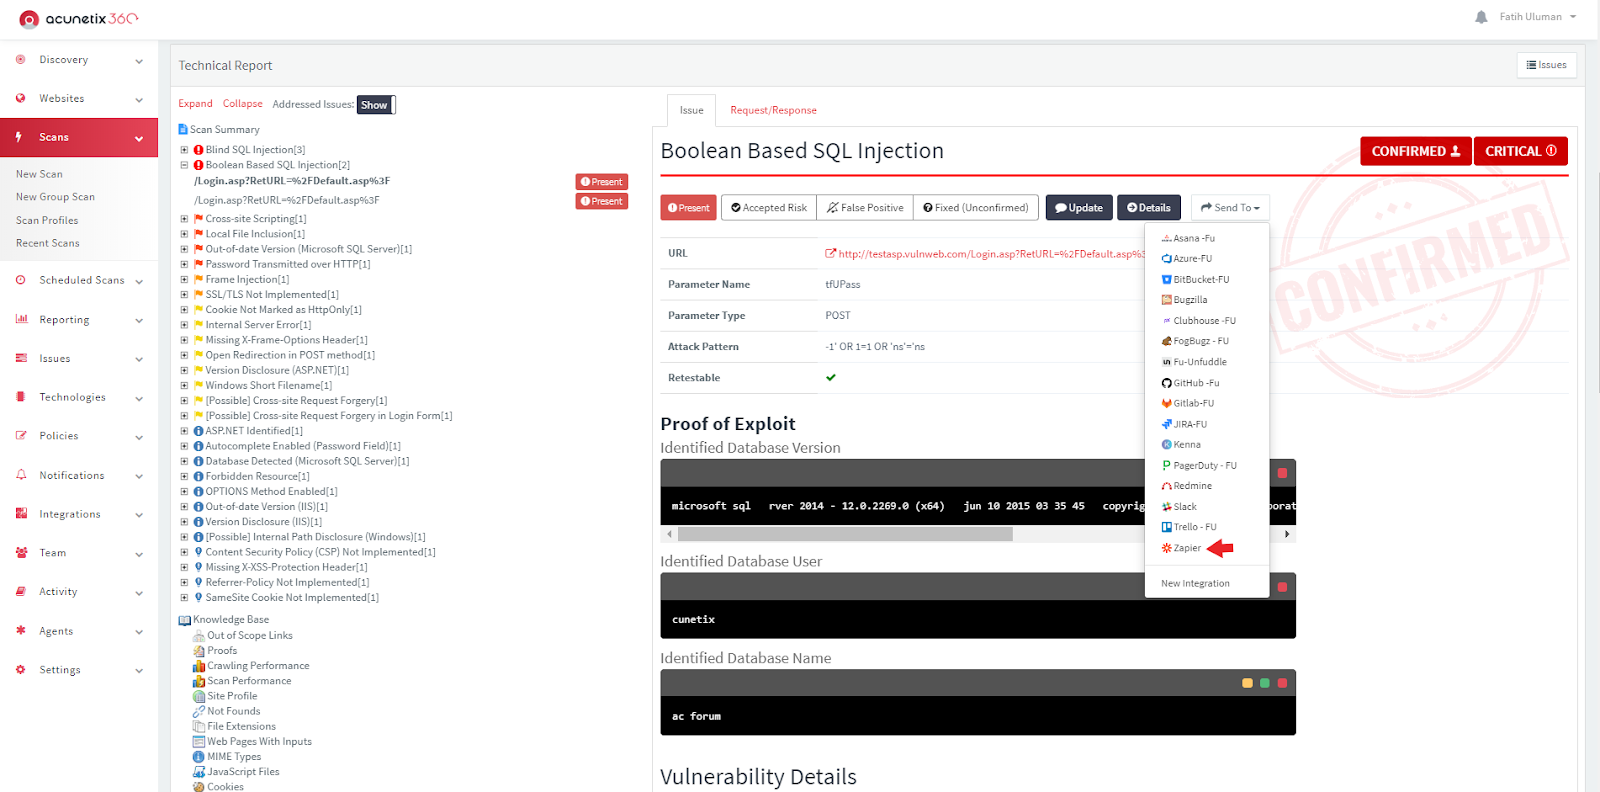This screenshot has height=792, width=1600.
Task: Click the Details button
Action: click(1148, 208)
